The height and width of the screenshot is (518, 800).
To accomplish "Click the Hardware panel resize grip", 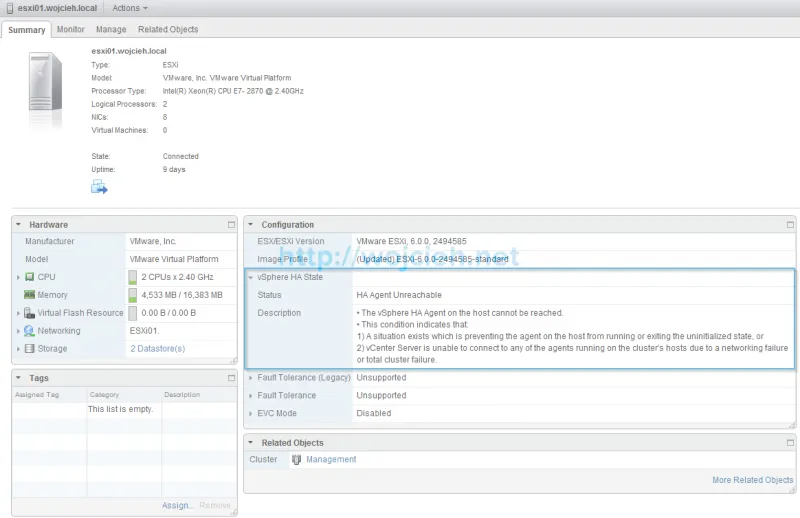I will click(x=234, y=361).
